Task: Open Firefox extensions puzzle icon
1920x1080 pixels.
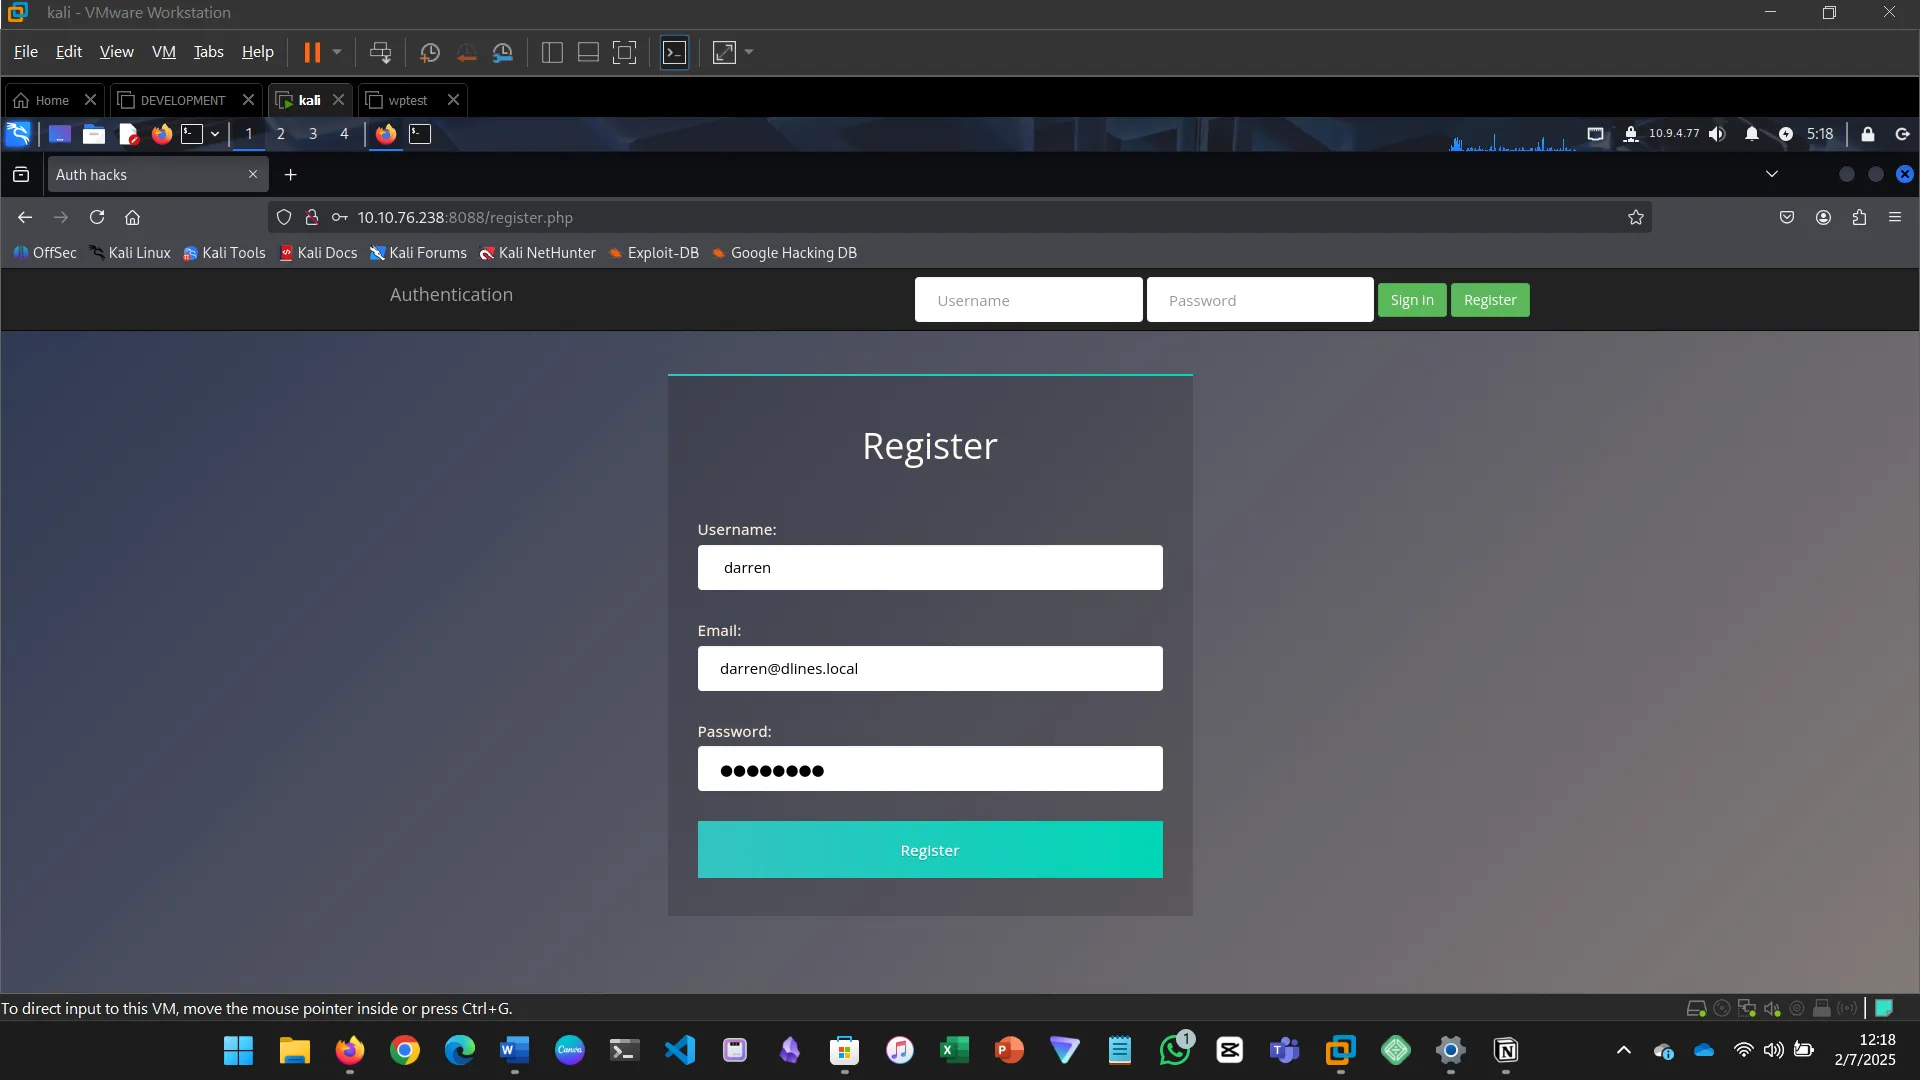Action: coord(1859,217)
